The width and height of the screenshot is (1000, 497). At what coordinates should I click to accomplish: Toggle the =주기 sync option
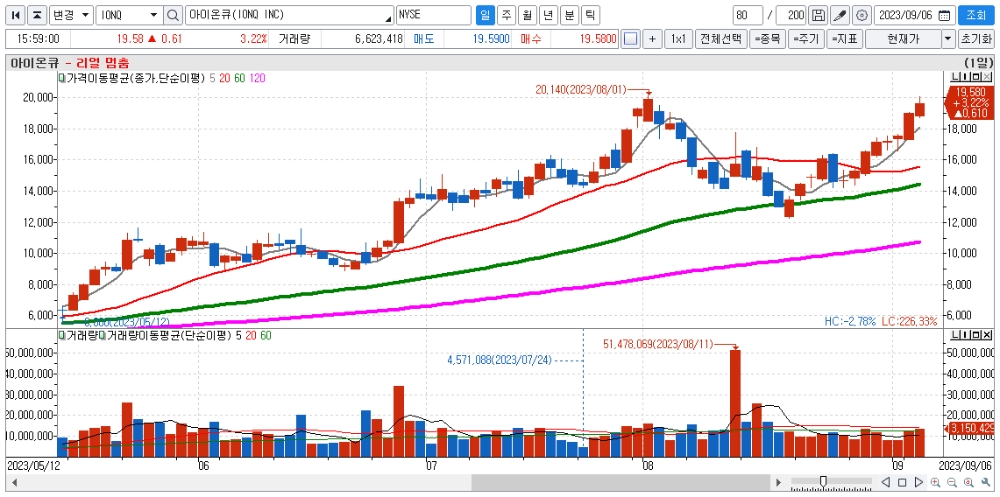tap(807, 39)
